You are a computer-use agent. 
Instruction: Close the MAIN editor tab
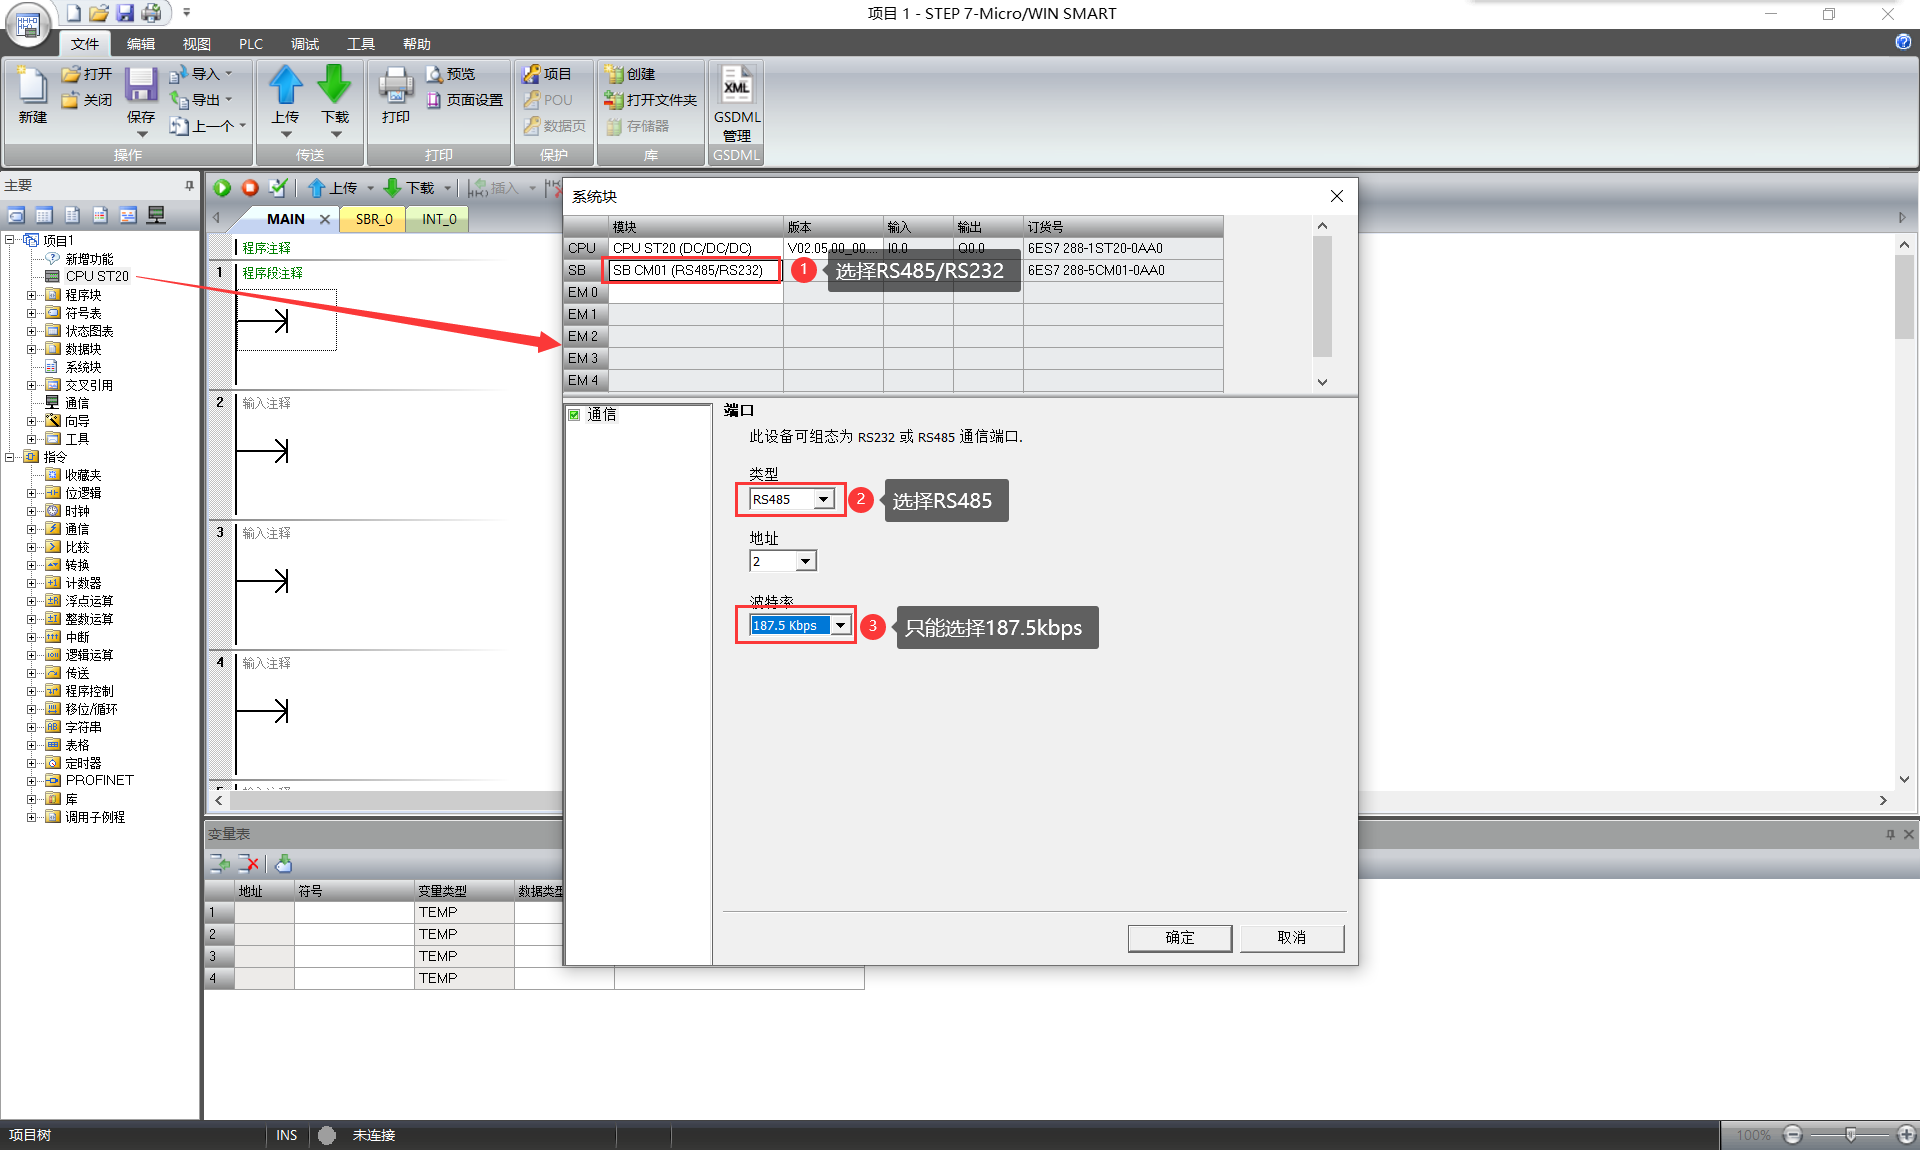click(x=325, y=219)
